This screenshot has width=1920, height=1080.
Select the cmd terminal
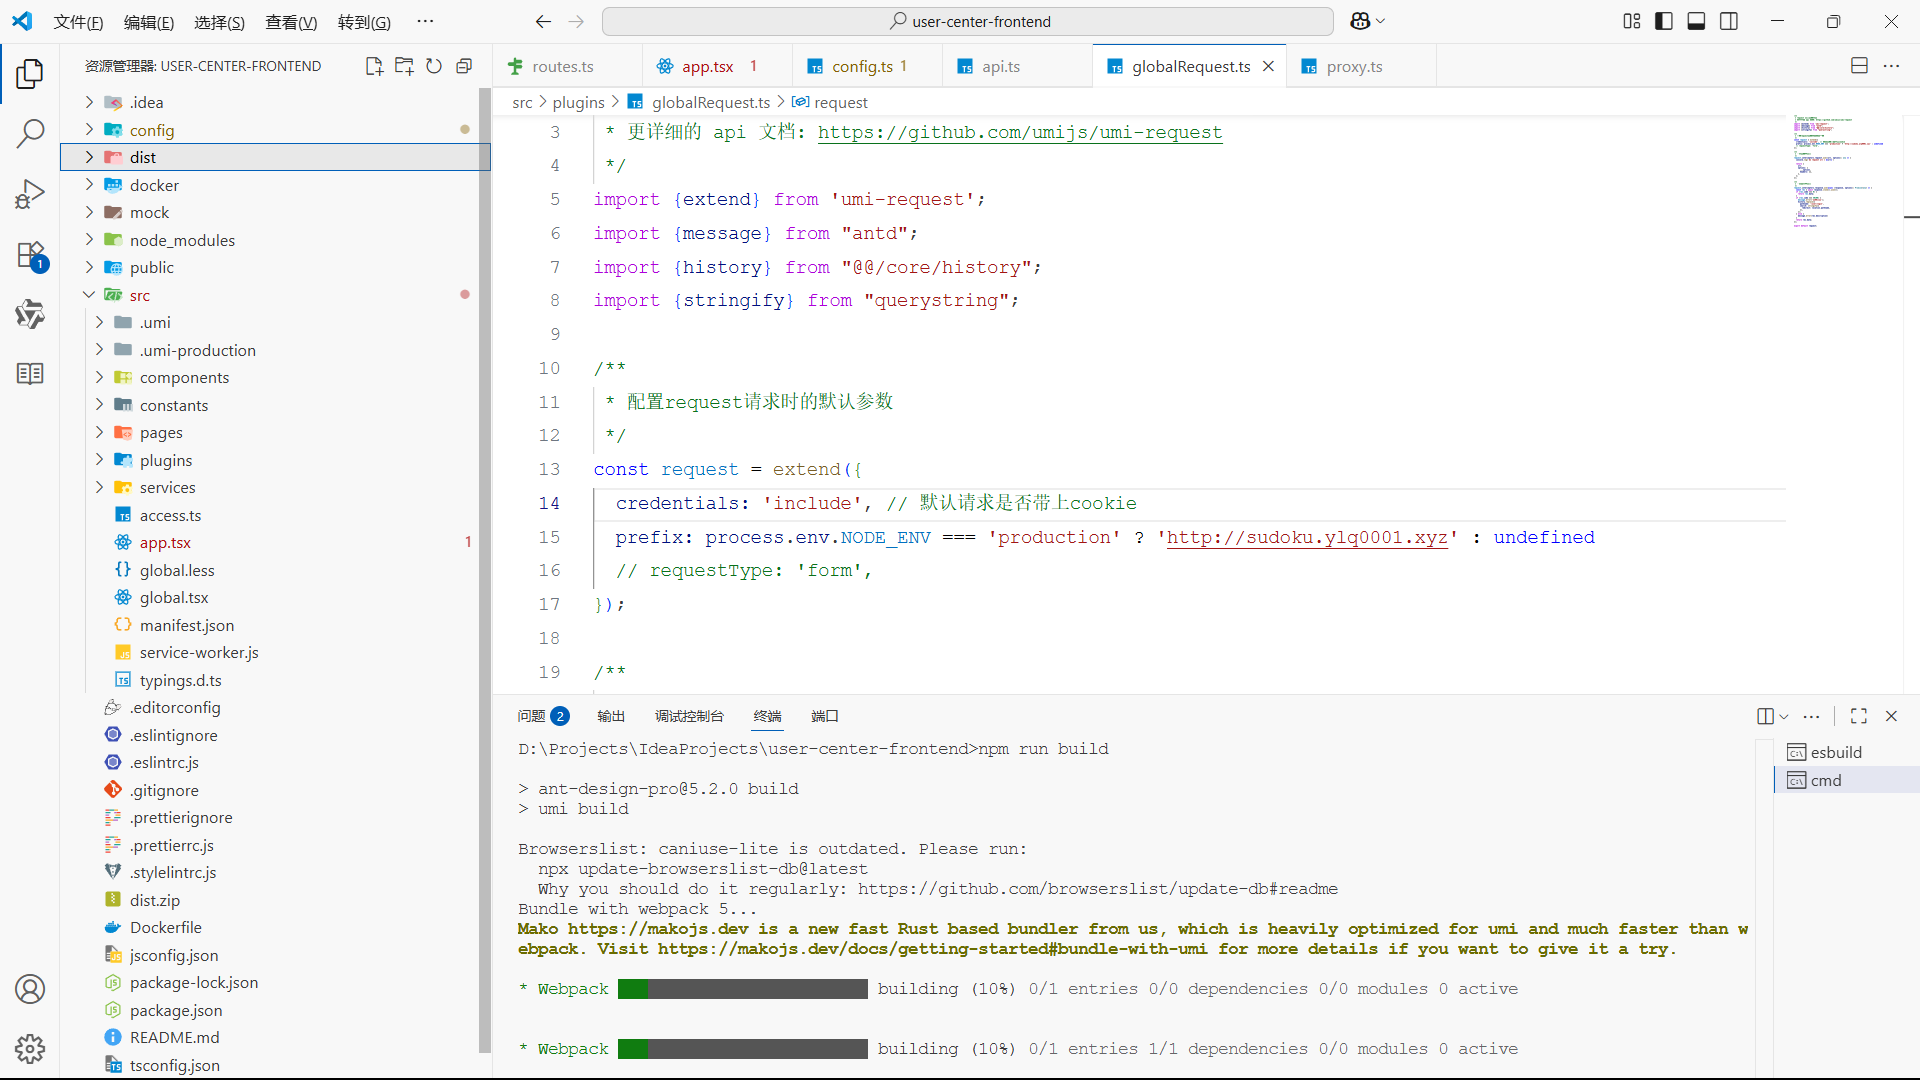pos(1847,780)
